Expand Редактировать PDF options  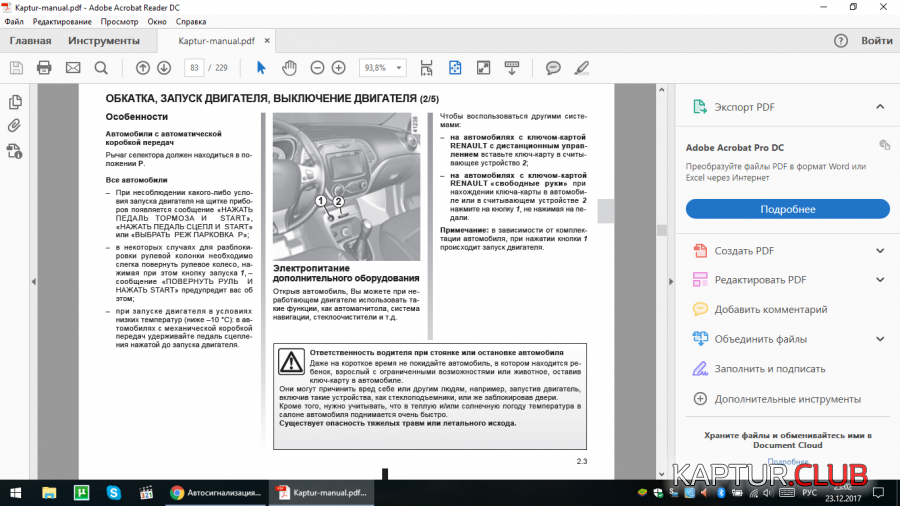pos(880,280)
